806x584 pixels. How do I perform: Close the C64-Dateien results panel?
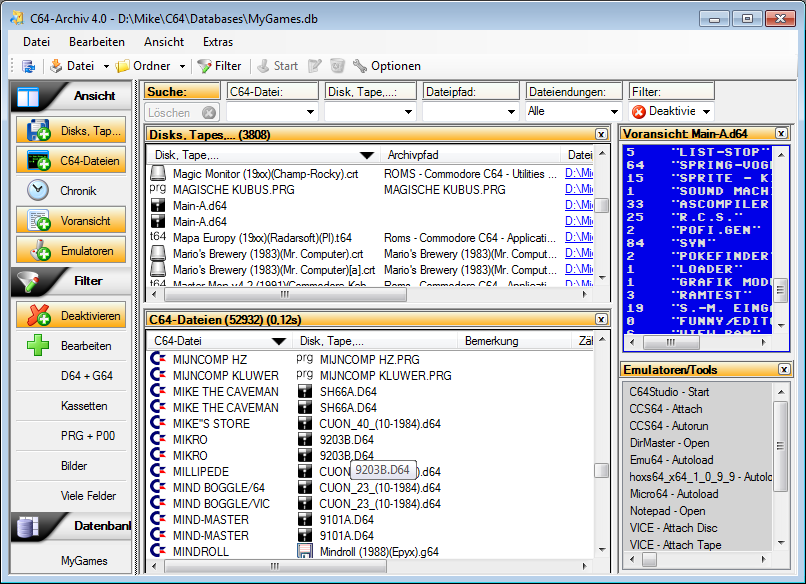[x=601, y=319]
